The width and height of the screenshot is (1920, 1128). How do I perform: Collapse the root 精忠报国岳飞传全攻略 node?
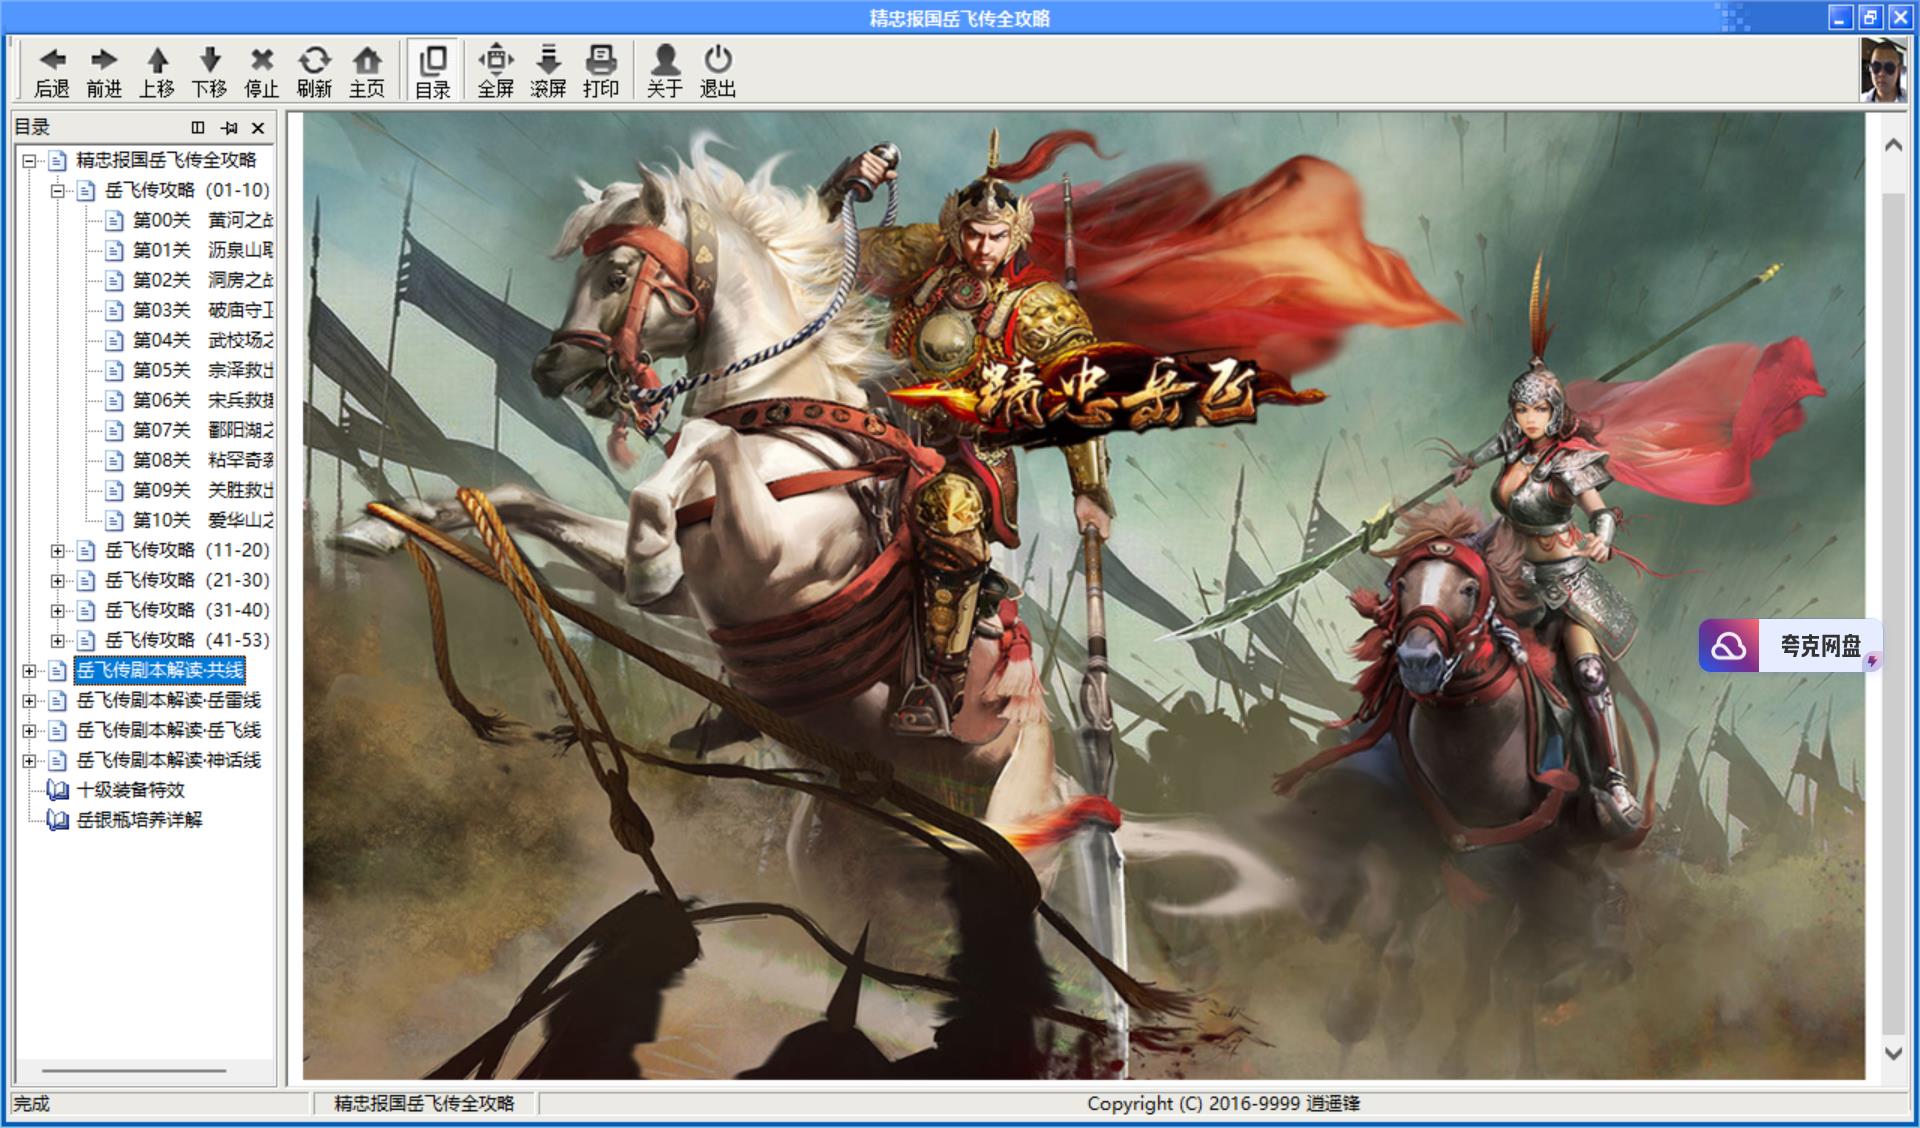point(29,160)
